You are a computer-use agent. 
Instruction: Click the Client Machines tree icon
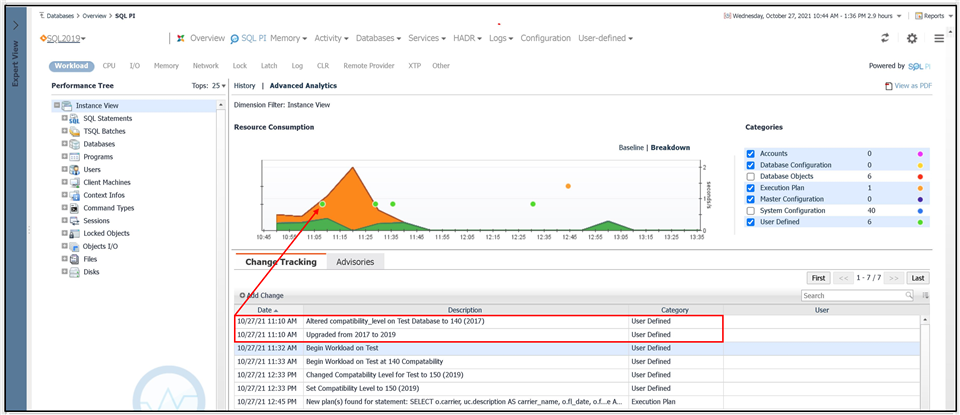74,182
